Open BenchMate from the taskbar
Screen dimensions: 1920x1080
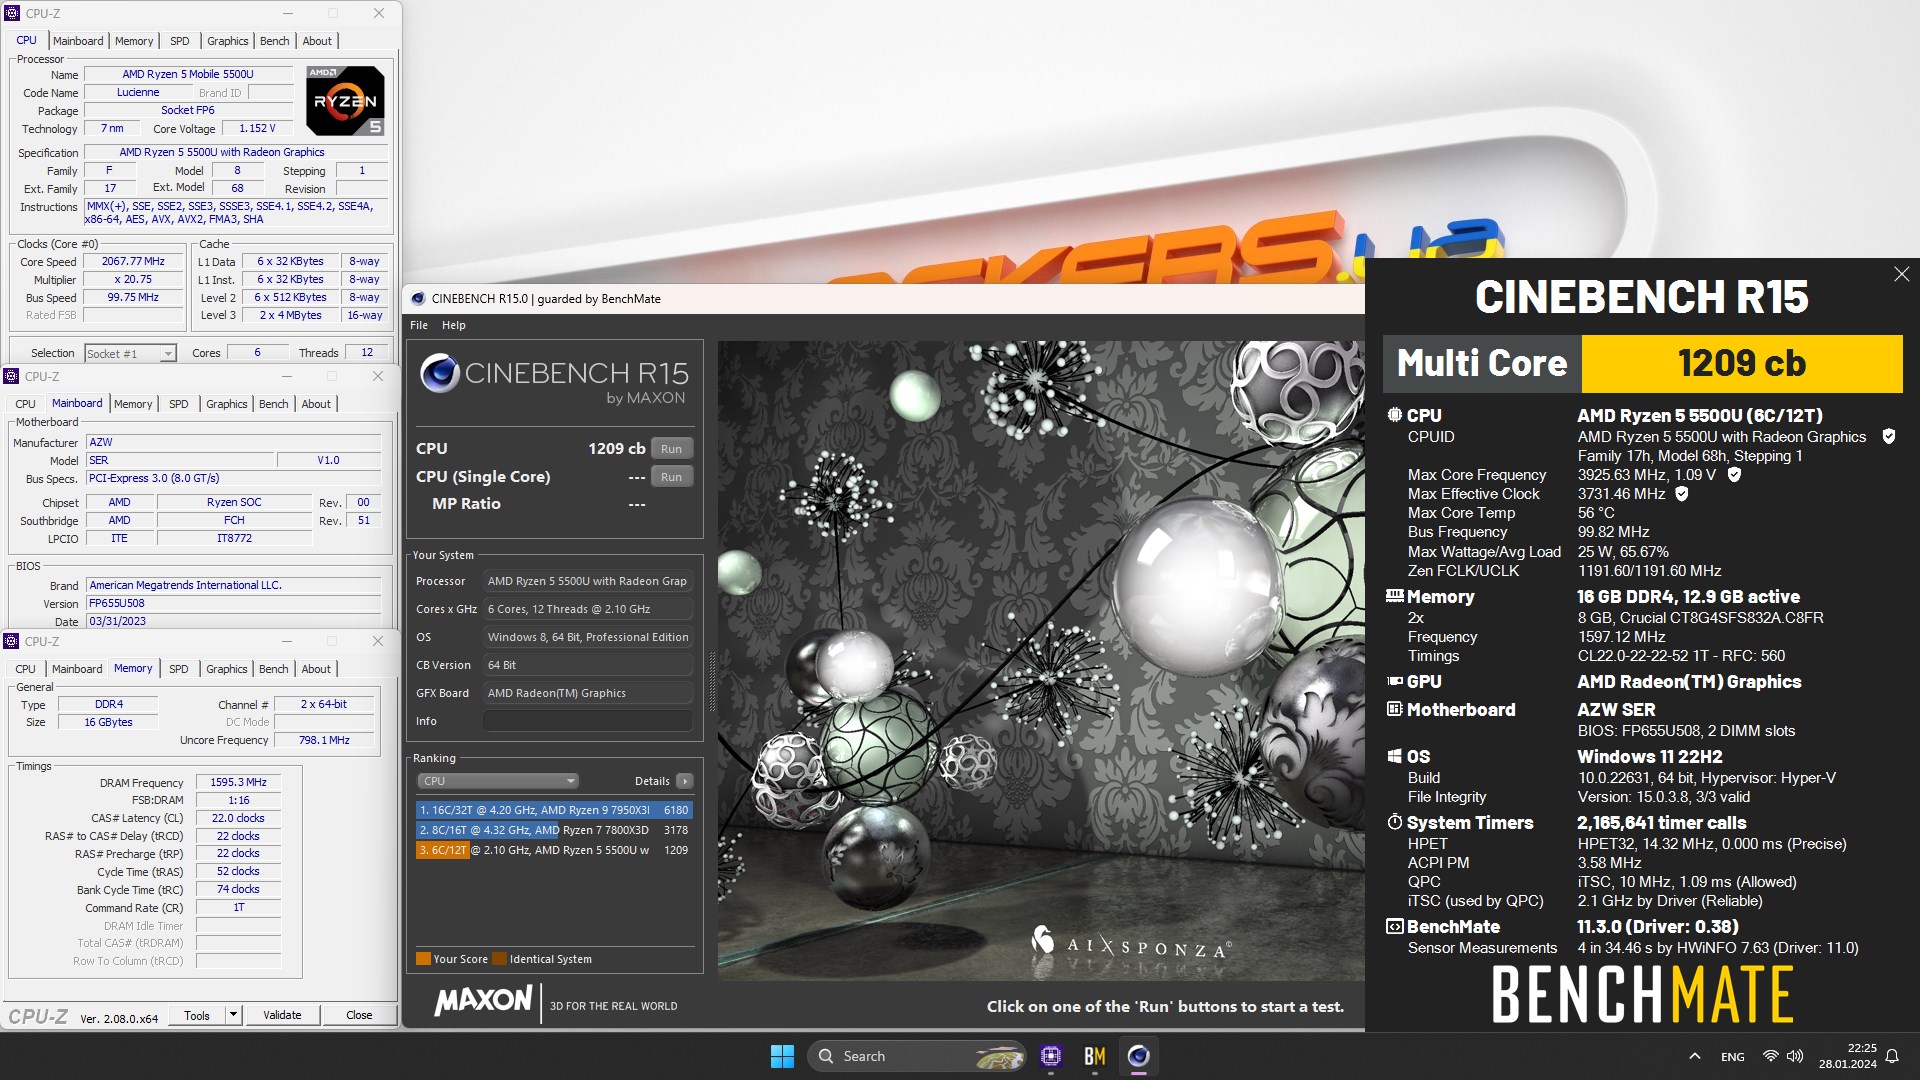[1094, 1056]
